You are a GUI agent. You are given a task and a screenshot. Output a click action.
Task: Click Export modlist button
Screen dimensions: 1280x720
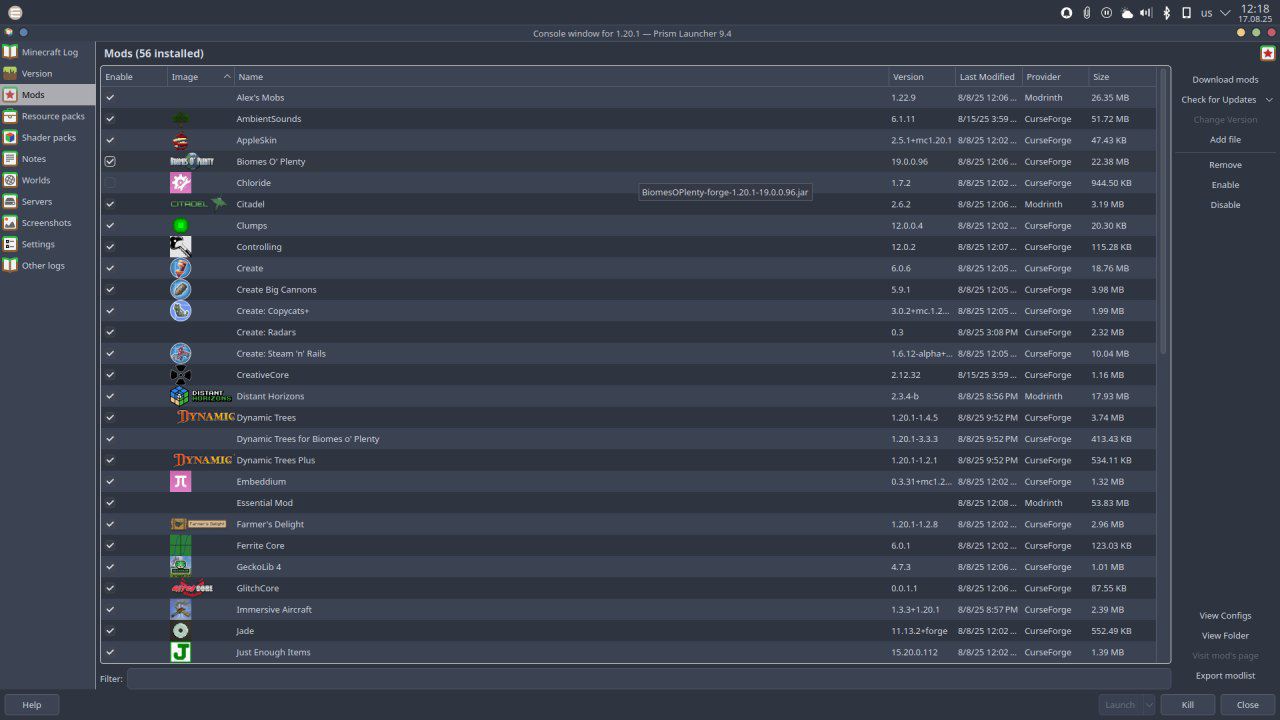(1225, 676)
